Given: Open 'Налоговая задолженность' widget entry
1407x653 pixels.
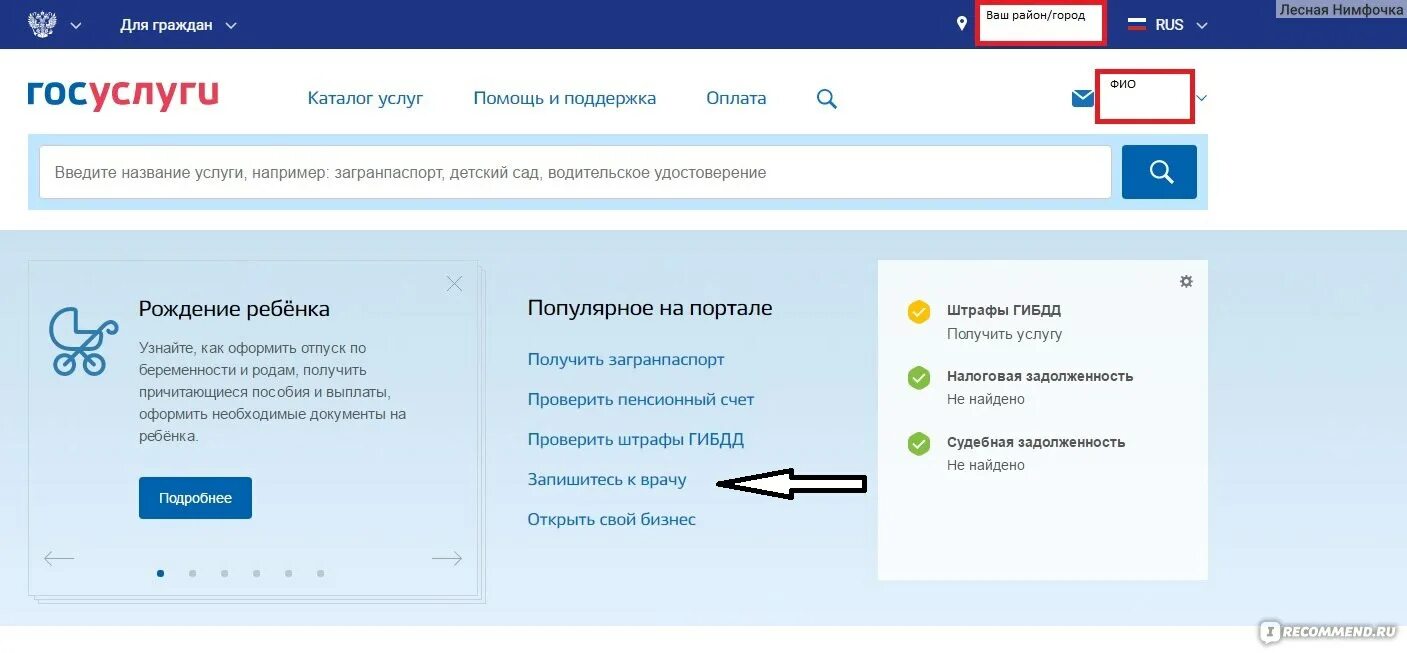Looking at the screenshot, I should coord(1040,376).
